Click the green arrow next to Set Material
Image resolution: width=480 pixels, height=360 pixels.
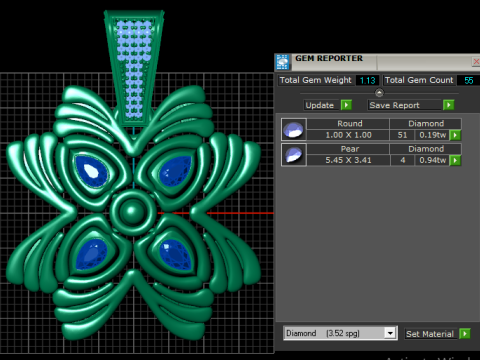[465, 333]
